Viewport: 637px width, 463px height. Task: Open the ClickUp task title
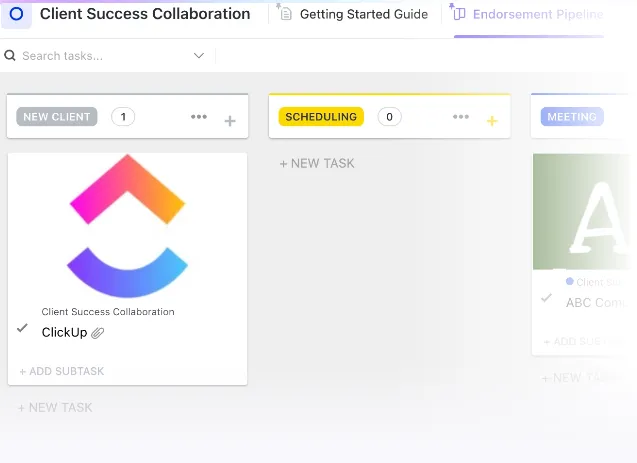coord(64,332)
